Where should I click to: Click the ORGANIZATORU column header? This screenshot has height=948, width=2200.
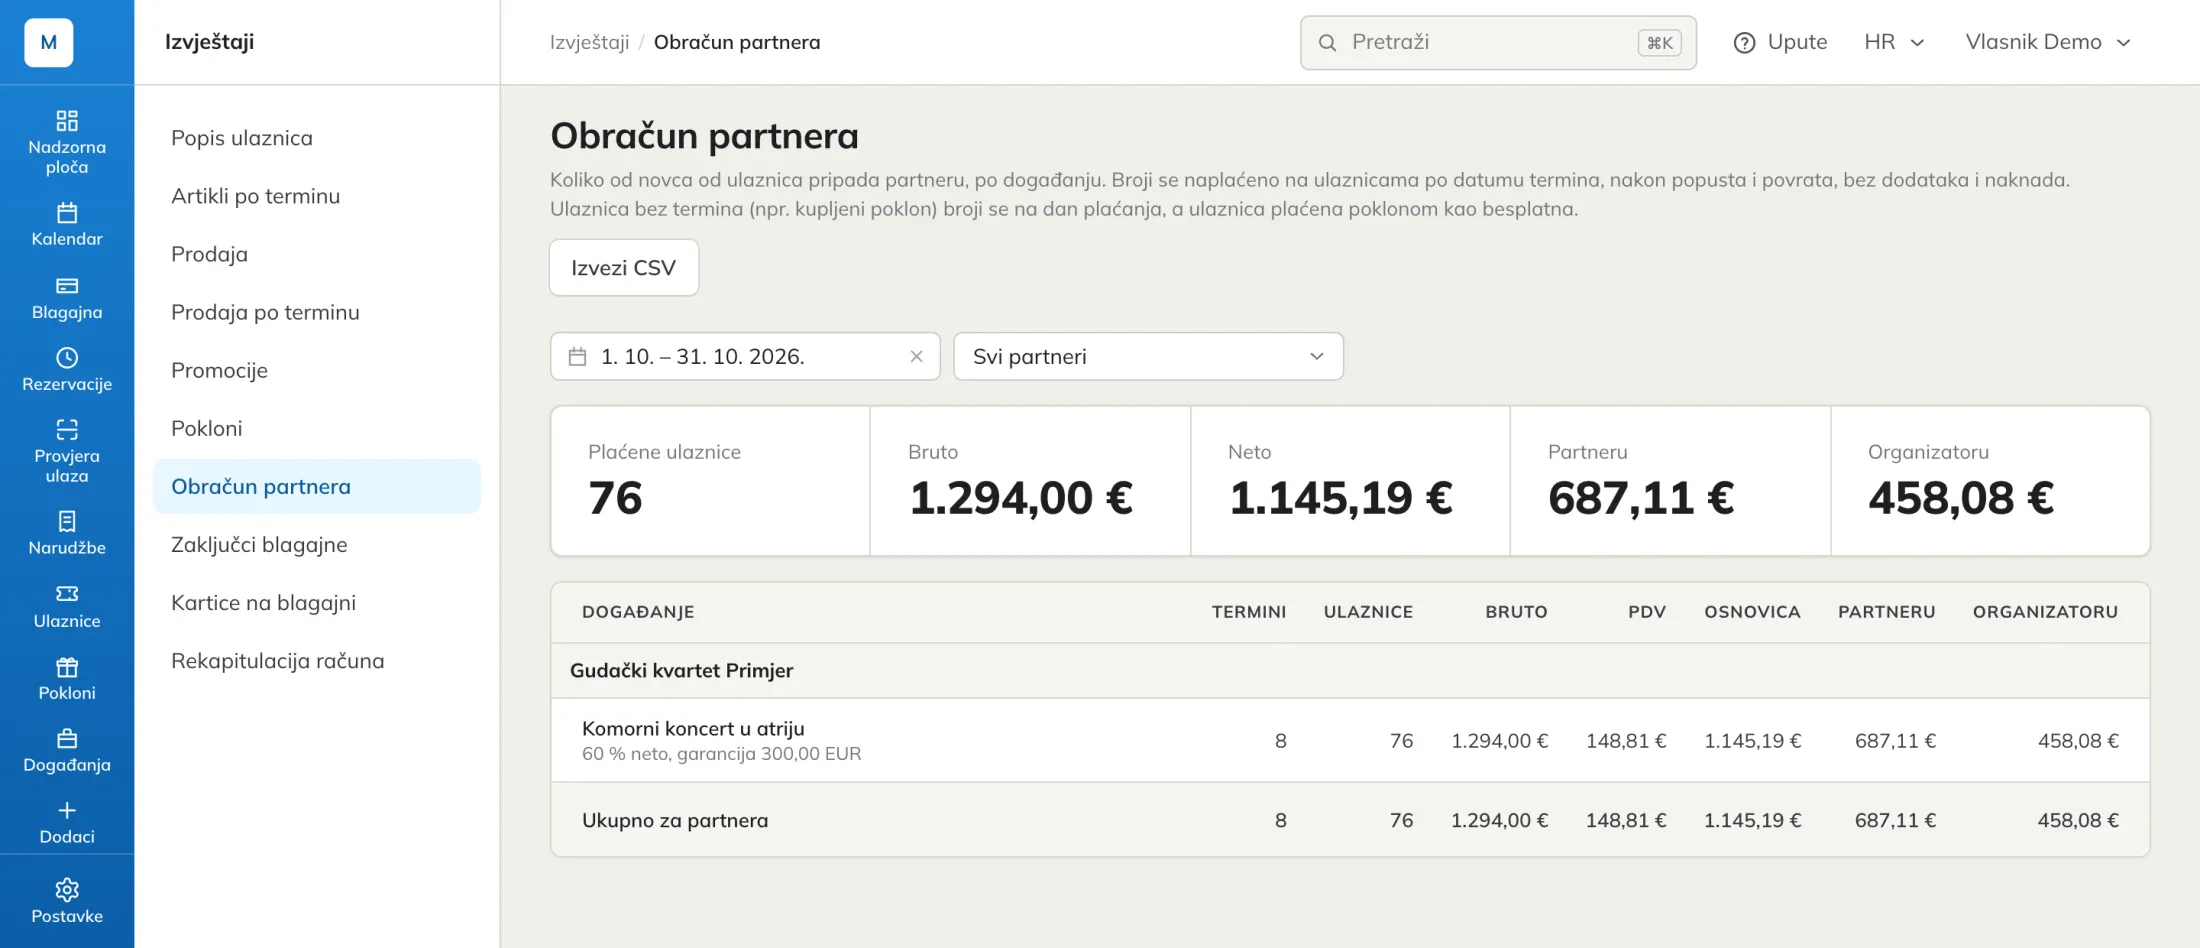point(2045,612)
